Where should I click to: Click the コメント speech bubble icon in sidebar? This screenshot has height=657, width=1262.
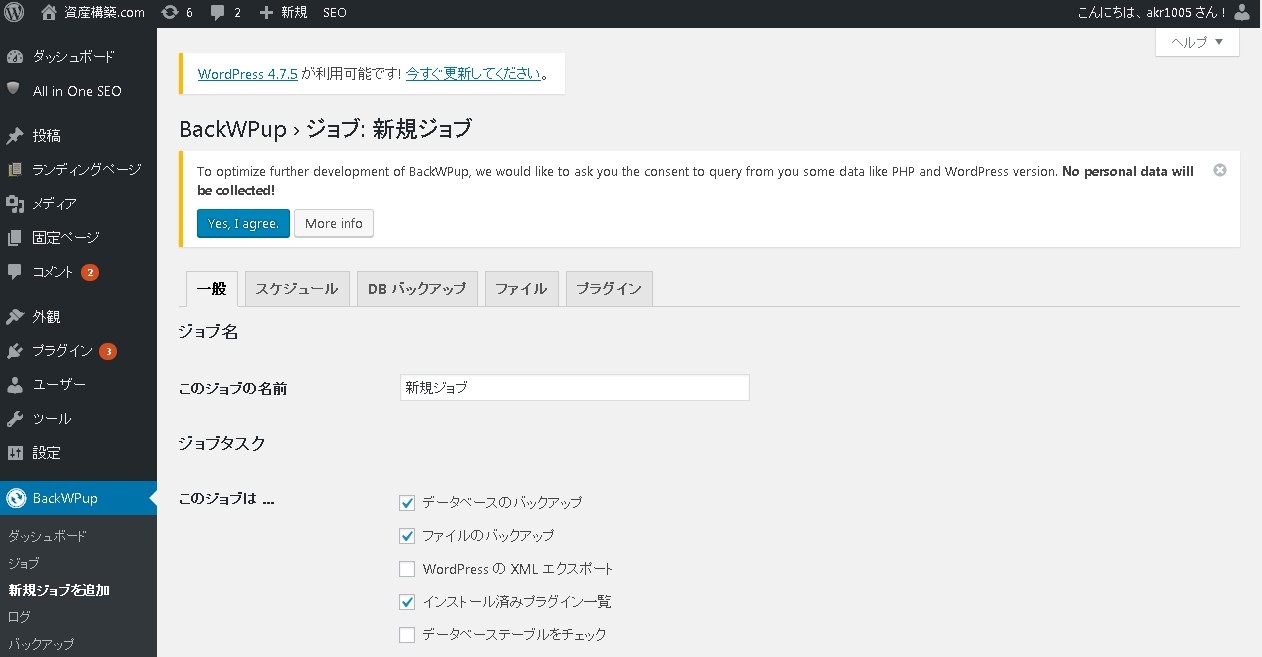pyautogui.click(x=14, y=272)
